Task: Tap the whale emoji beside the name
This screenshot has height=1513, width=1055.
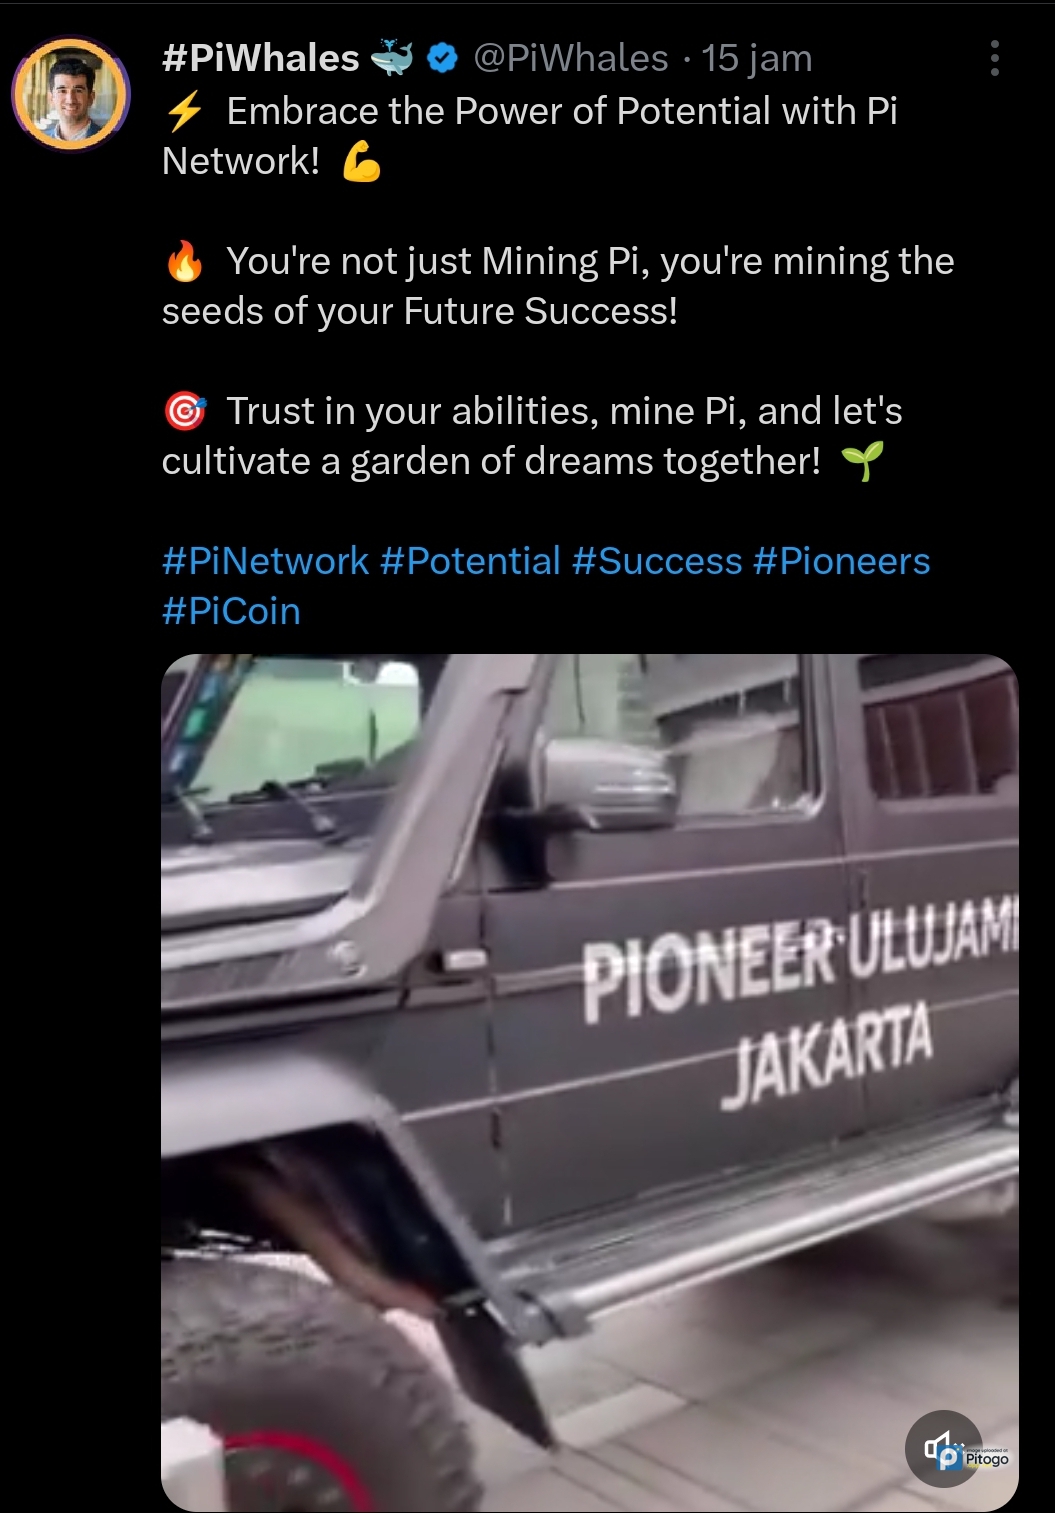Action: (392, 58)
